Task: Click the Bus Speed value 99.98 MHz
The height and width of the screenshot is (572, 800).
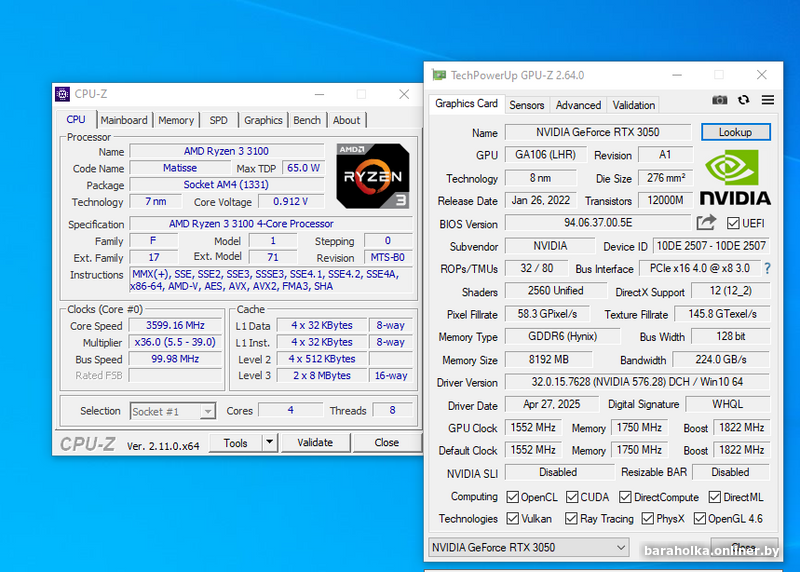Action: (175, 359)
